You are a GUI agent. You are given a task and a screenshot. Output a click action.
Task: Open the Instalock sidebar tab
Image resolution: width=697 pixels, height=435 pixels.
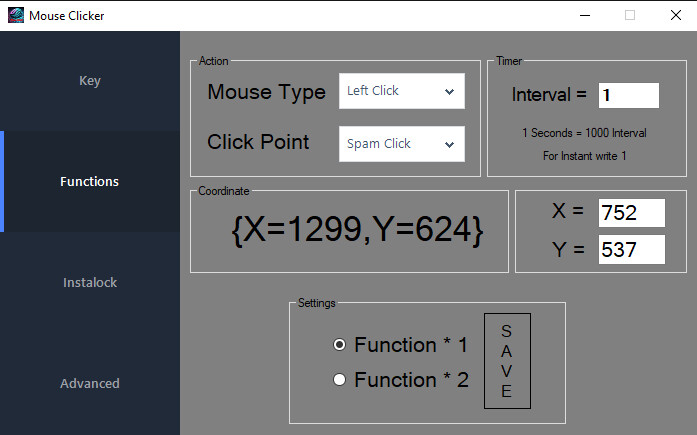[x=90, y=283]
